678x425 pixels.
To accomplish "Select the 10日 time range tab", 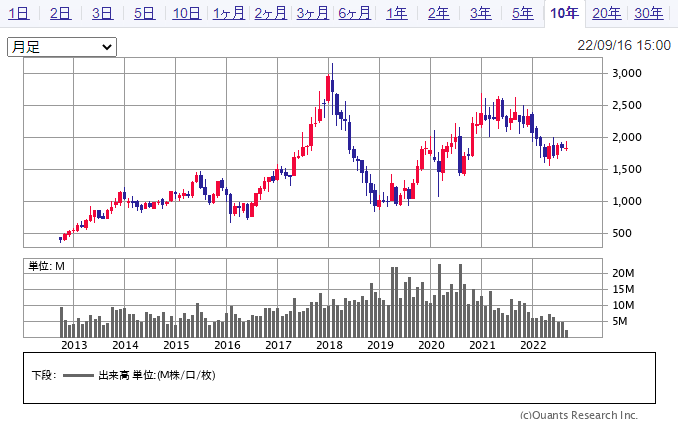I will [x=187, y=13].
